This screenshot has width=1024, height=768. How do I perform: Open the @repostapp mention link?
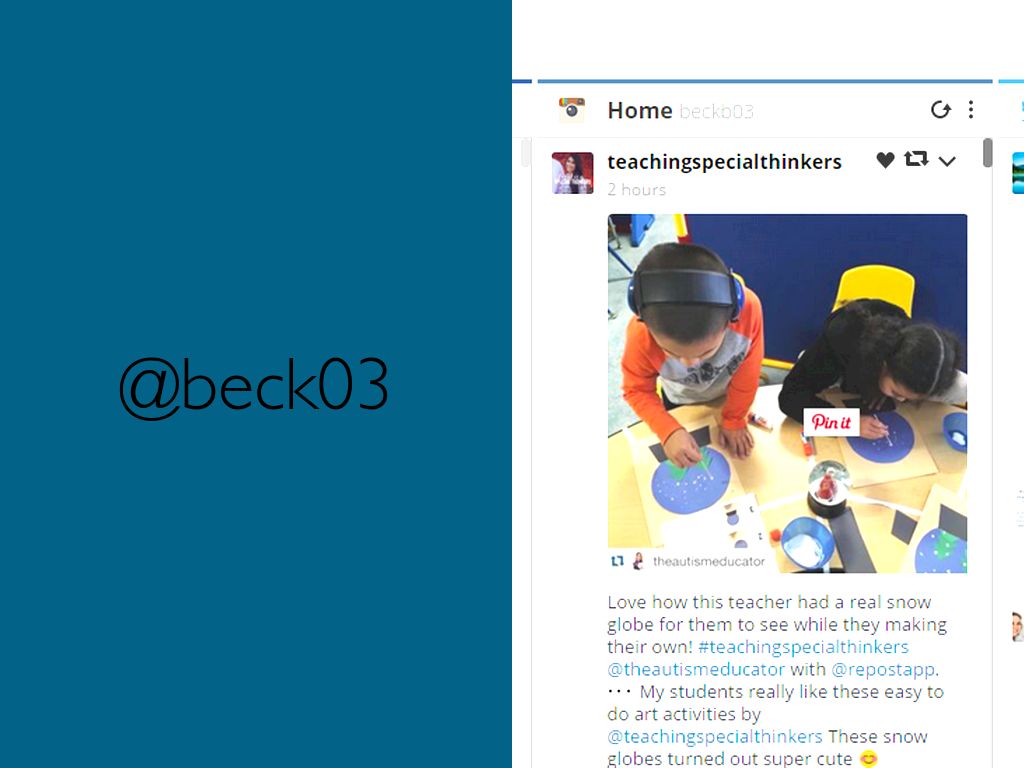pos(883,669)
